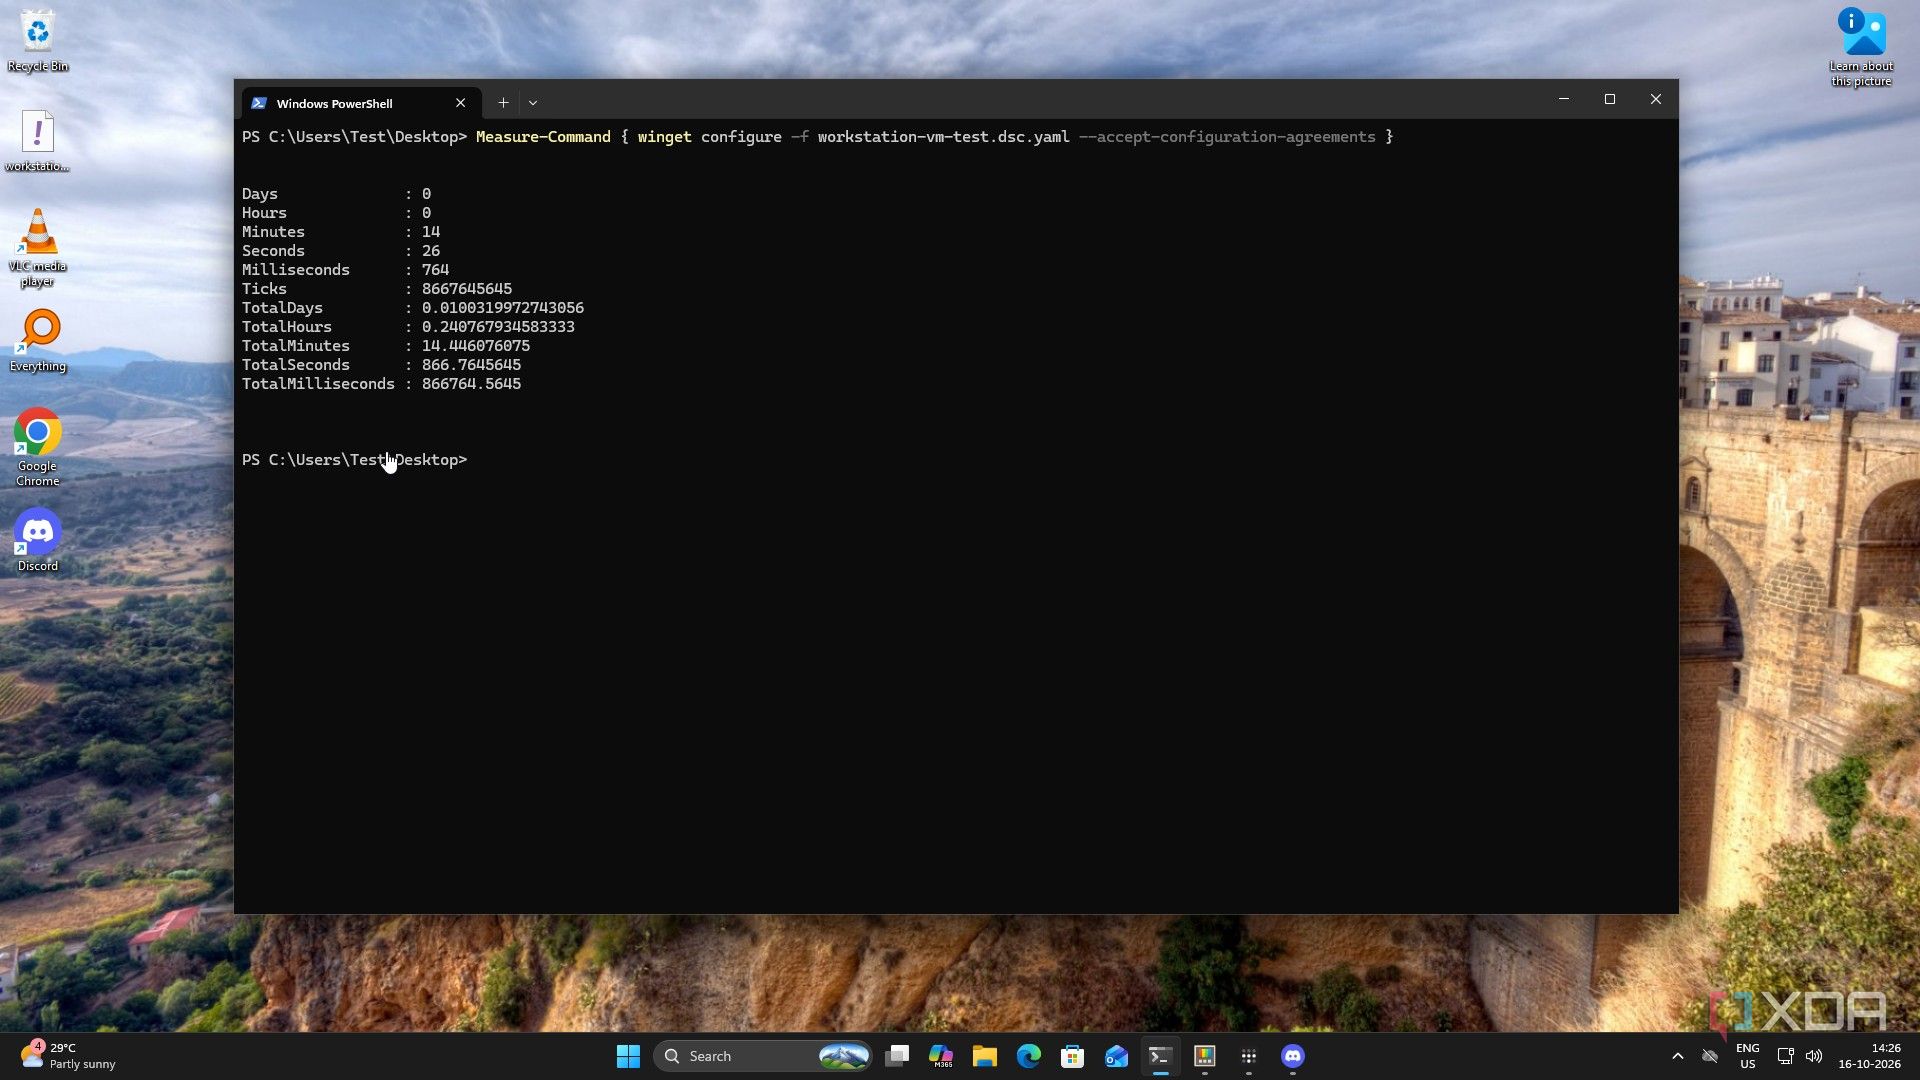Open the Windows Start menu
The image size is (1920, 1080).
[628, 1056]
